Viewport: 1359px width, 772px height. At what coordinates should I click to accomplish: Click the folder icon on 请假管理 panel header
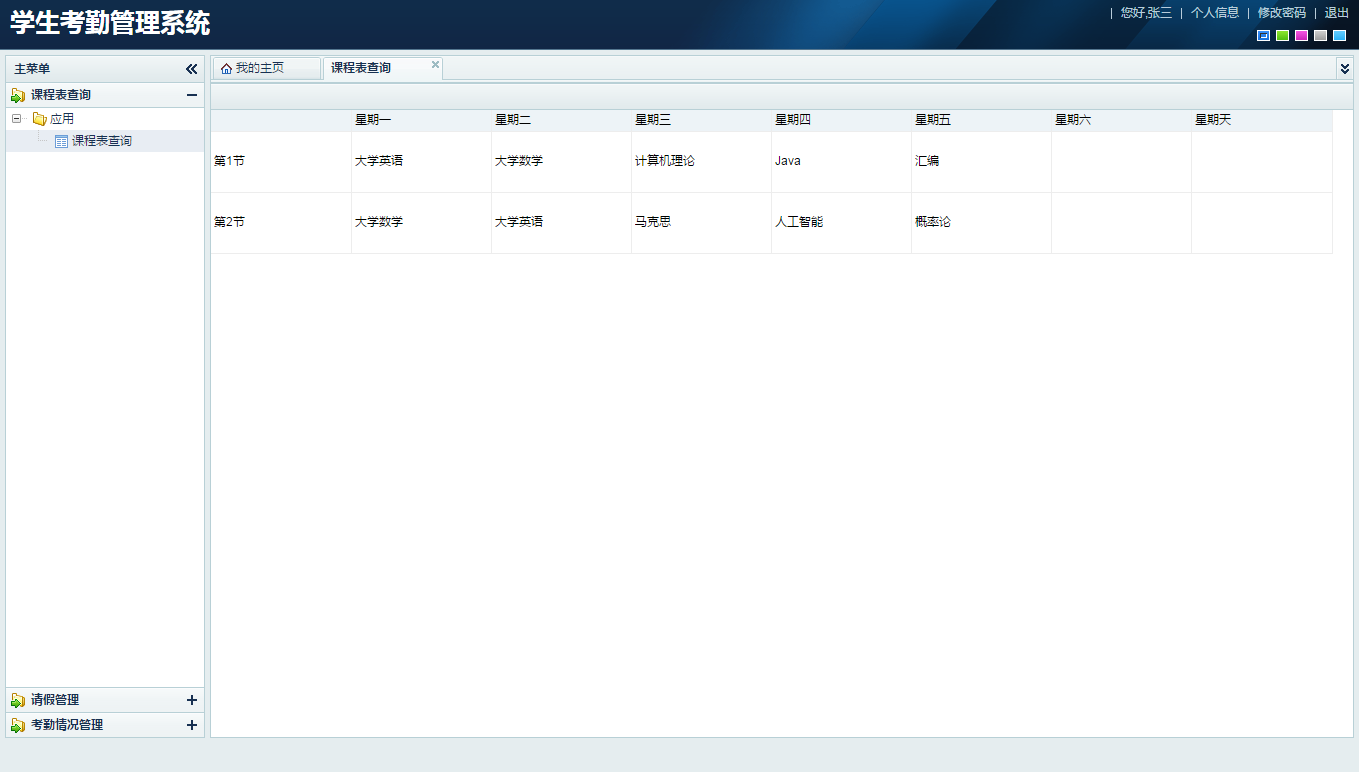pos(16,700)
